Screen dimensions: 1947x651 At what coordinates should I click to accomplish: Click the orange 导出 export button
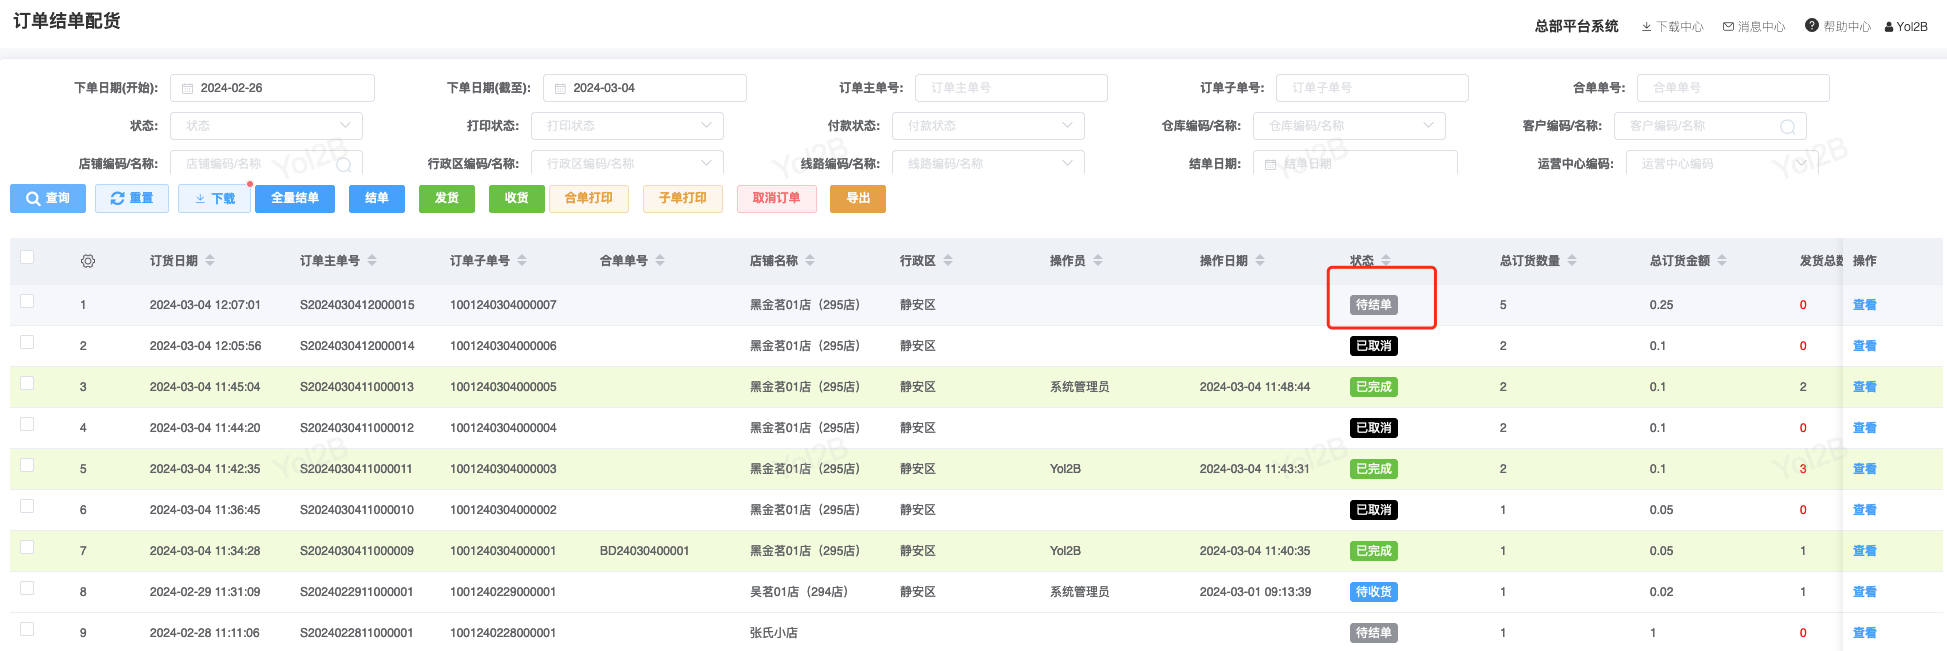(858, 199)
